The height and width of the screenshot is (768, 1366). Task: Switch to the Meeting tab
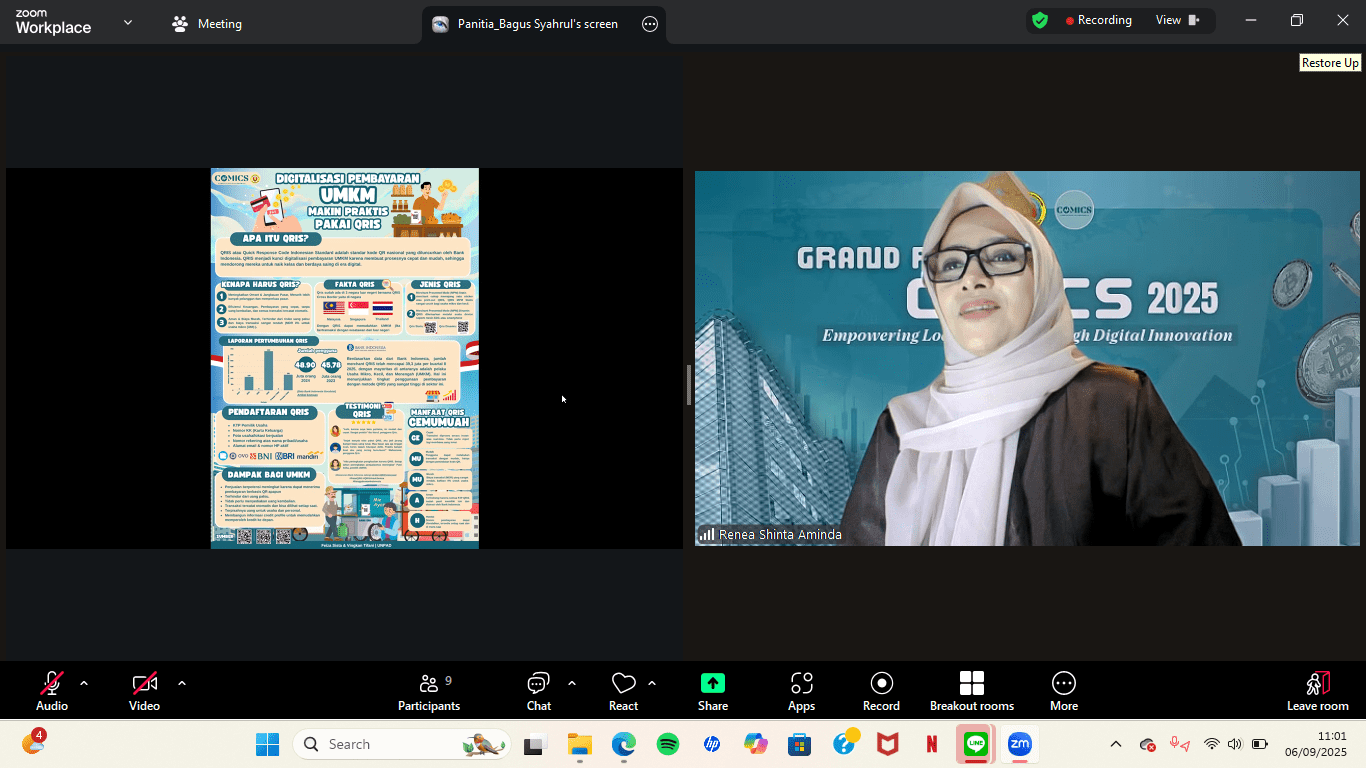207,24
